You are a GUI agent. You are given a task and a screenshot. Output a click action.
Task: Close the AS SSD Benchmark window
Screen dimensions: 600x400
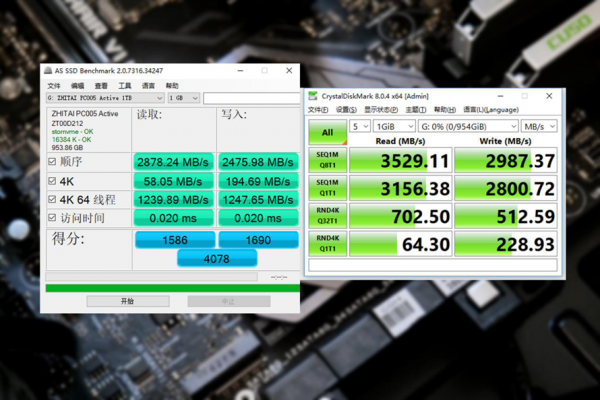pyautogui.click(x=289, y=70)
